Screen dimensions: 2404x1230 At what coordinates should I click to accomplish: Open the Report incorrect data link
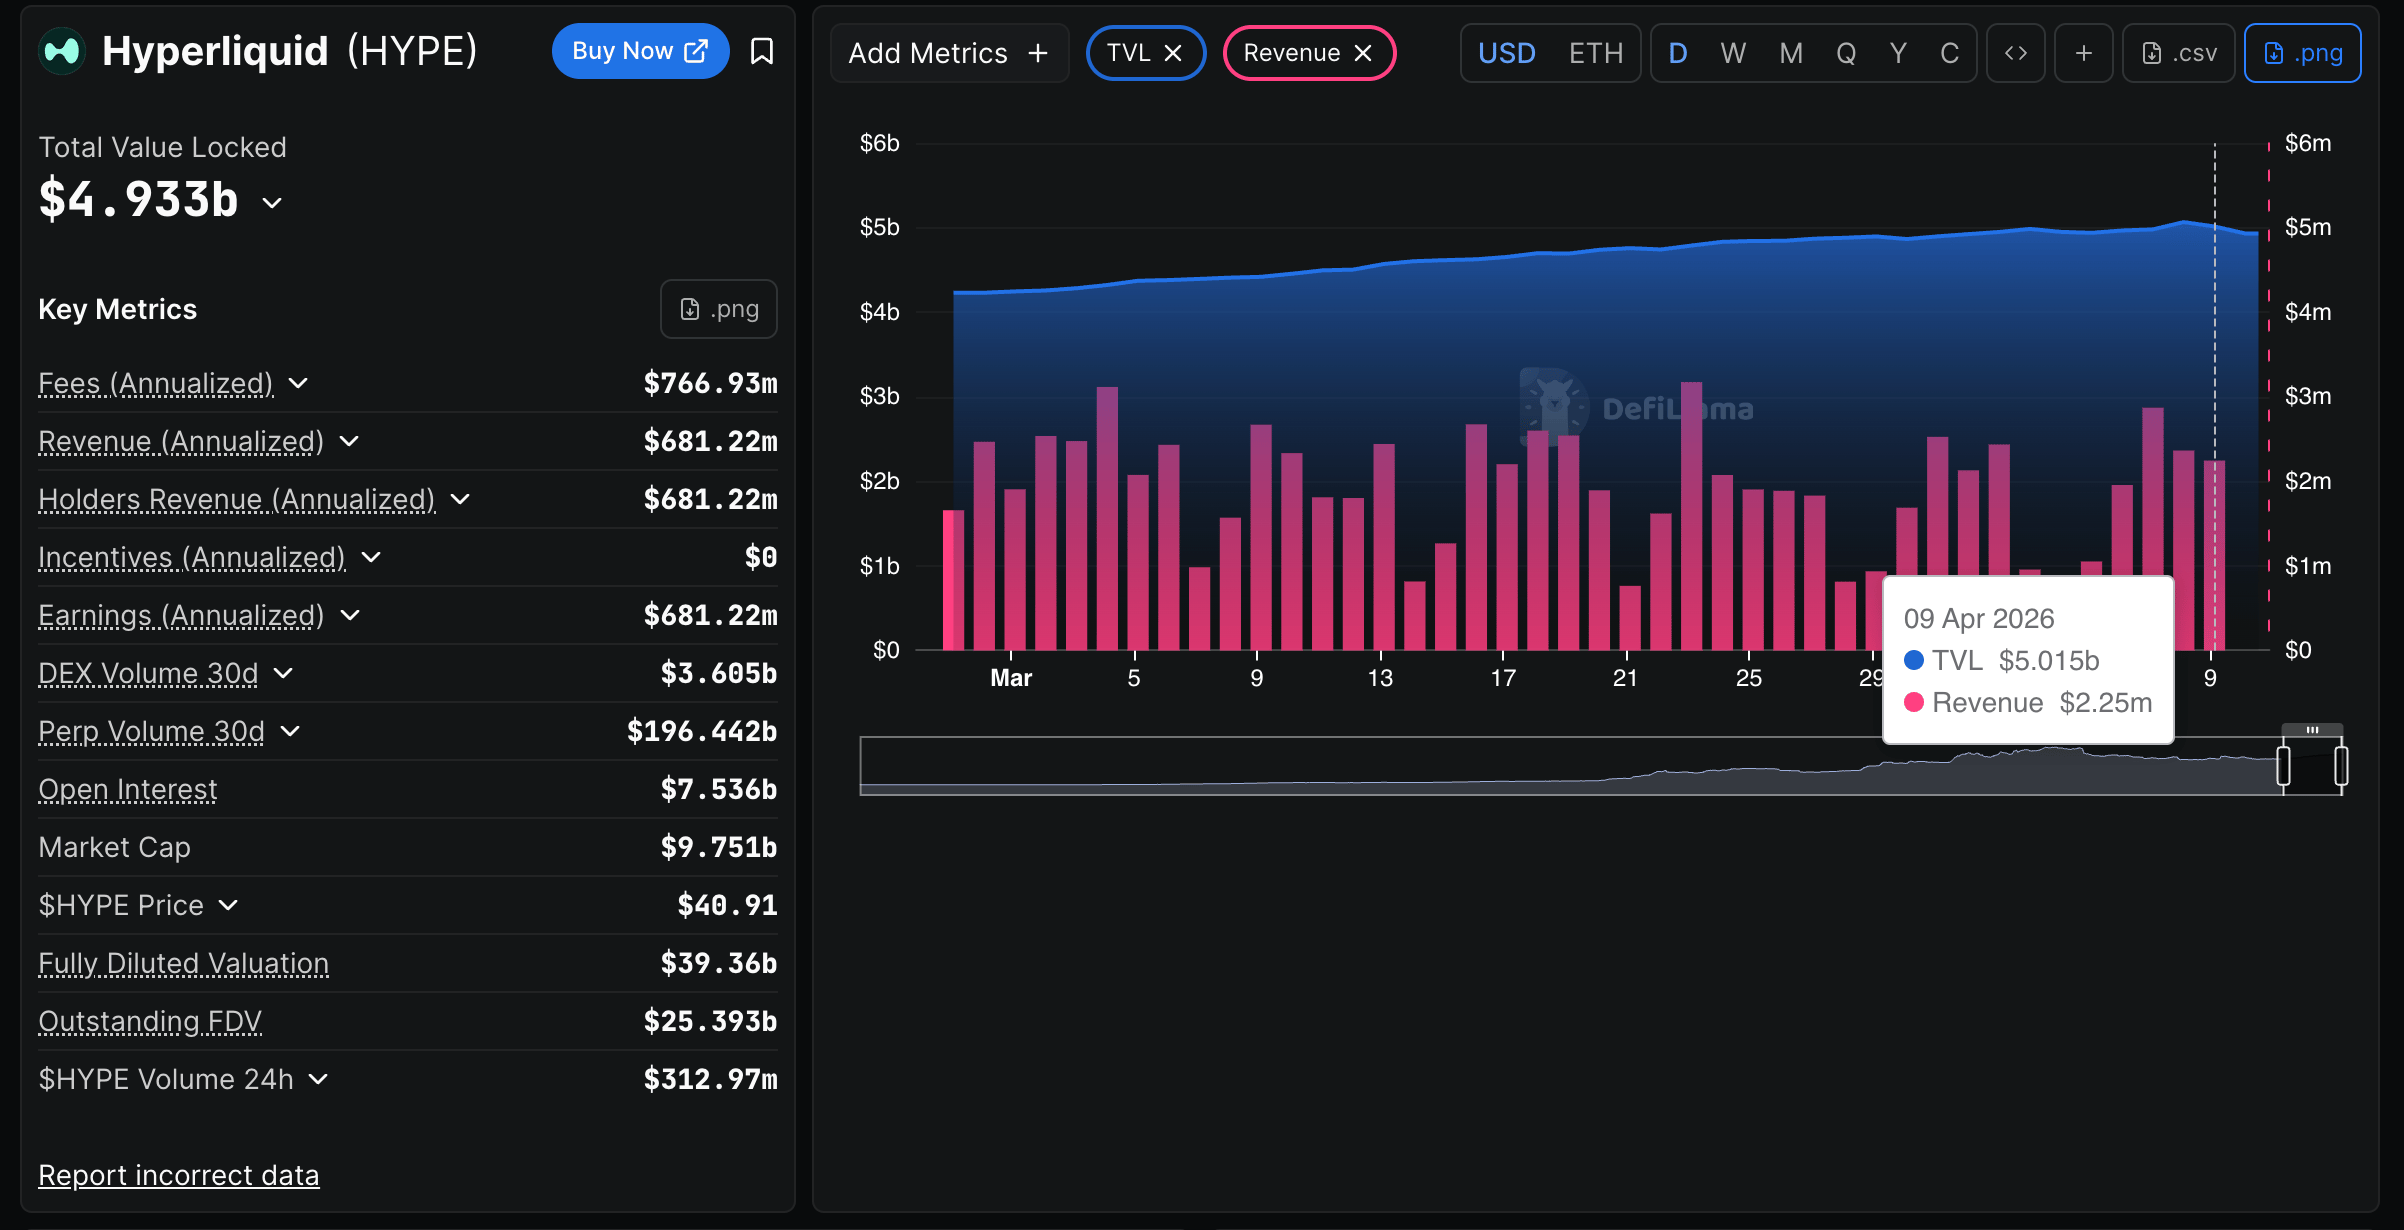click(x=178, y=1175)
